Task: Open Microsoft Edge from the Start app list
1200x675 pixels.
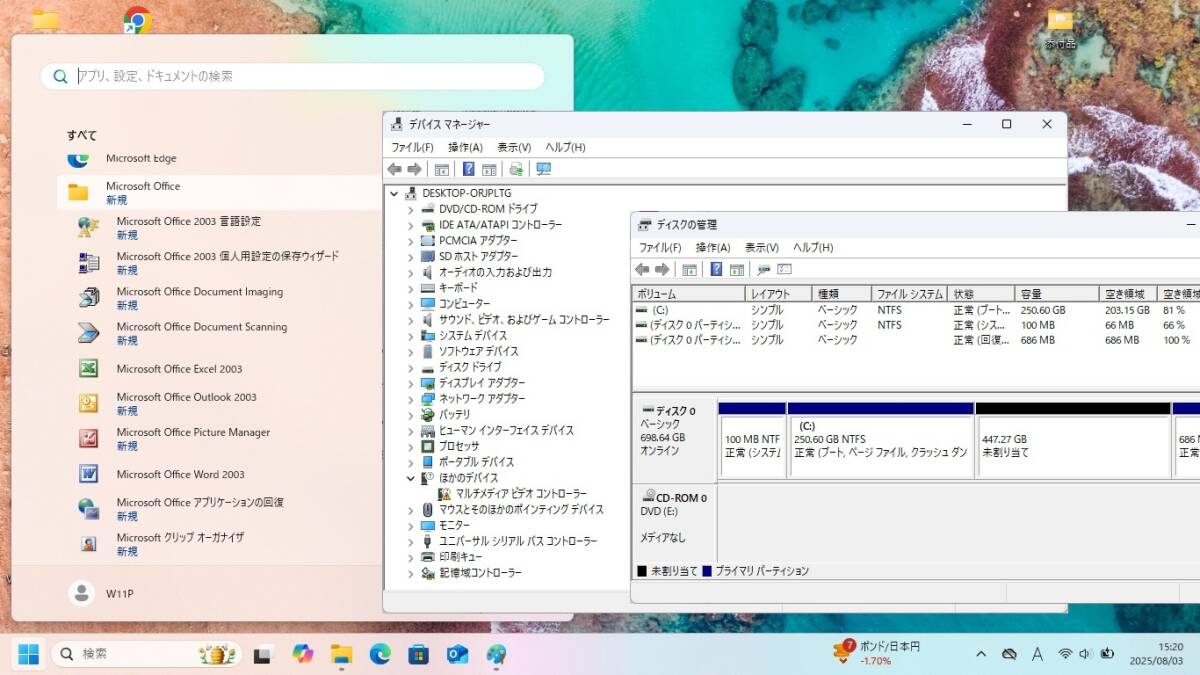Action: [141, 158]
